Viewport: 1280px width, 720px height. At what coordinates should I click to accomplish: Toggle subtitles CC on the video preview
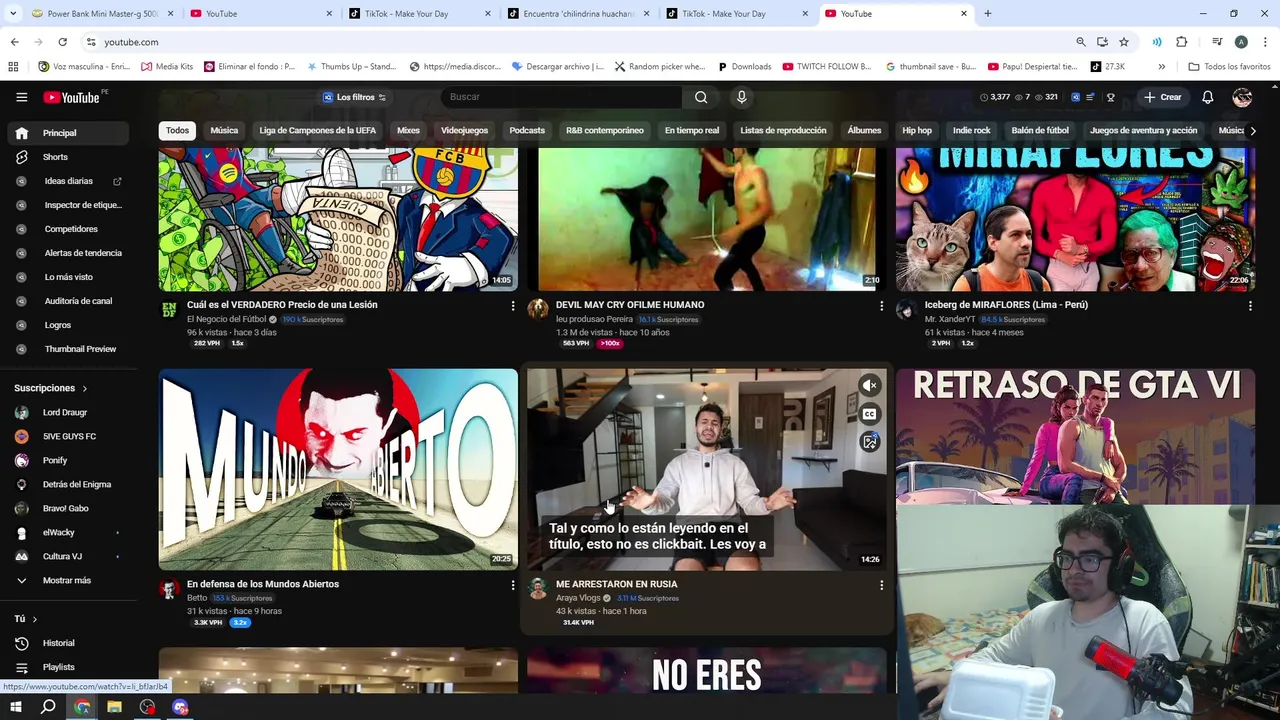click(x=870, y=413)
